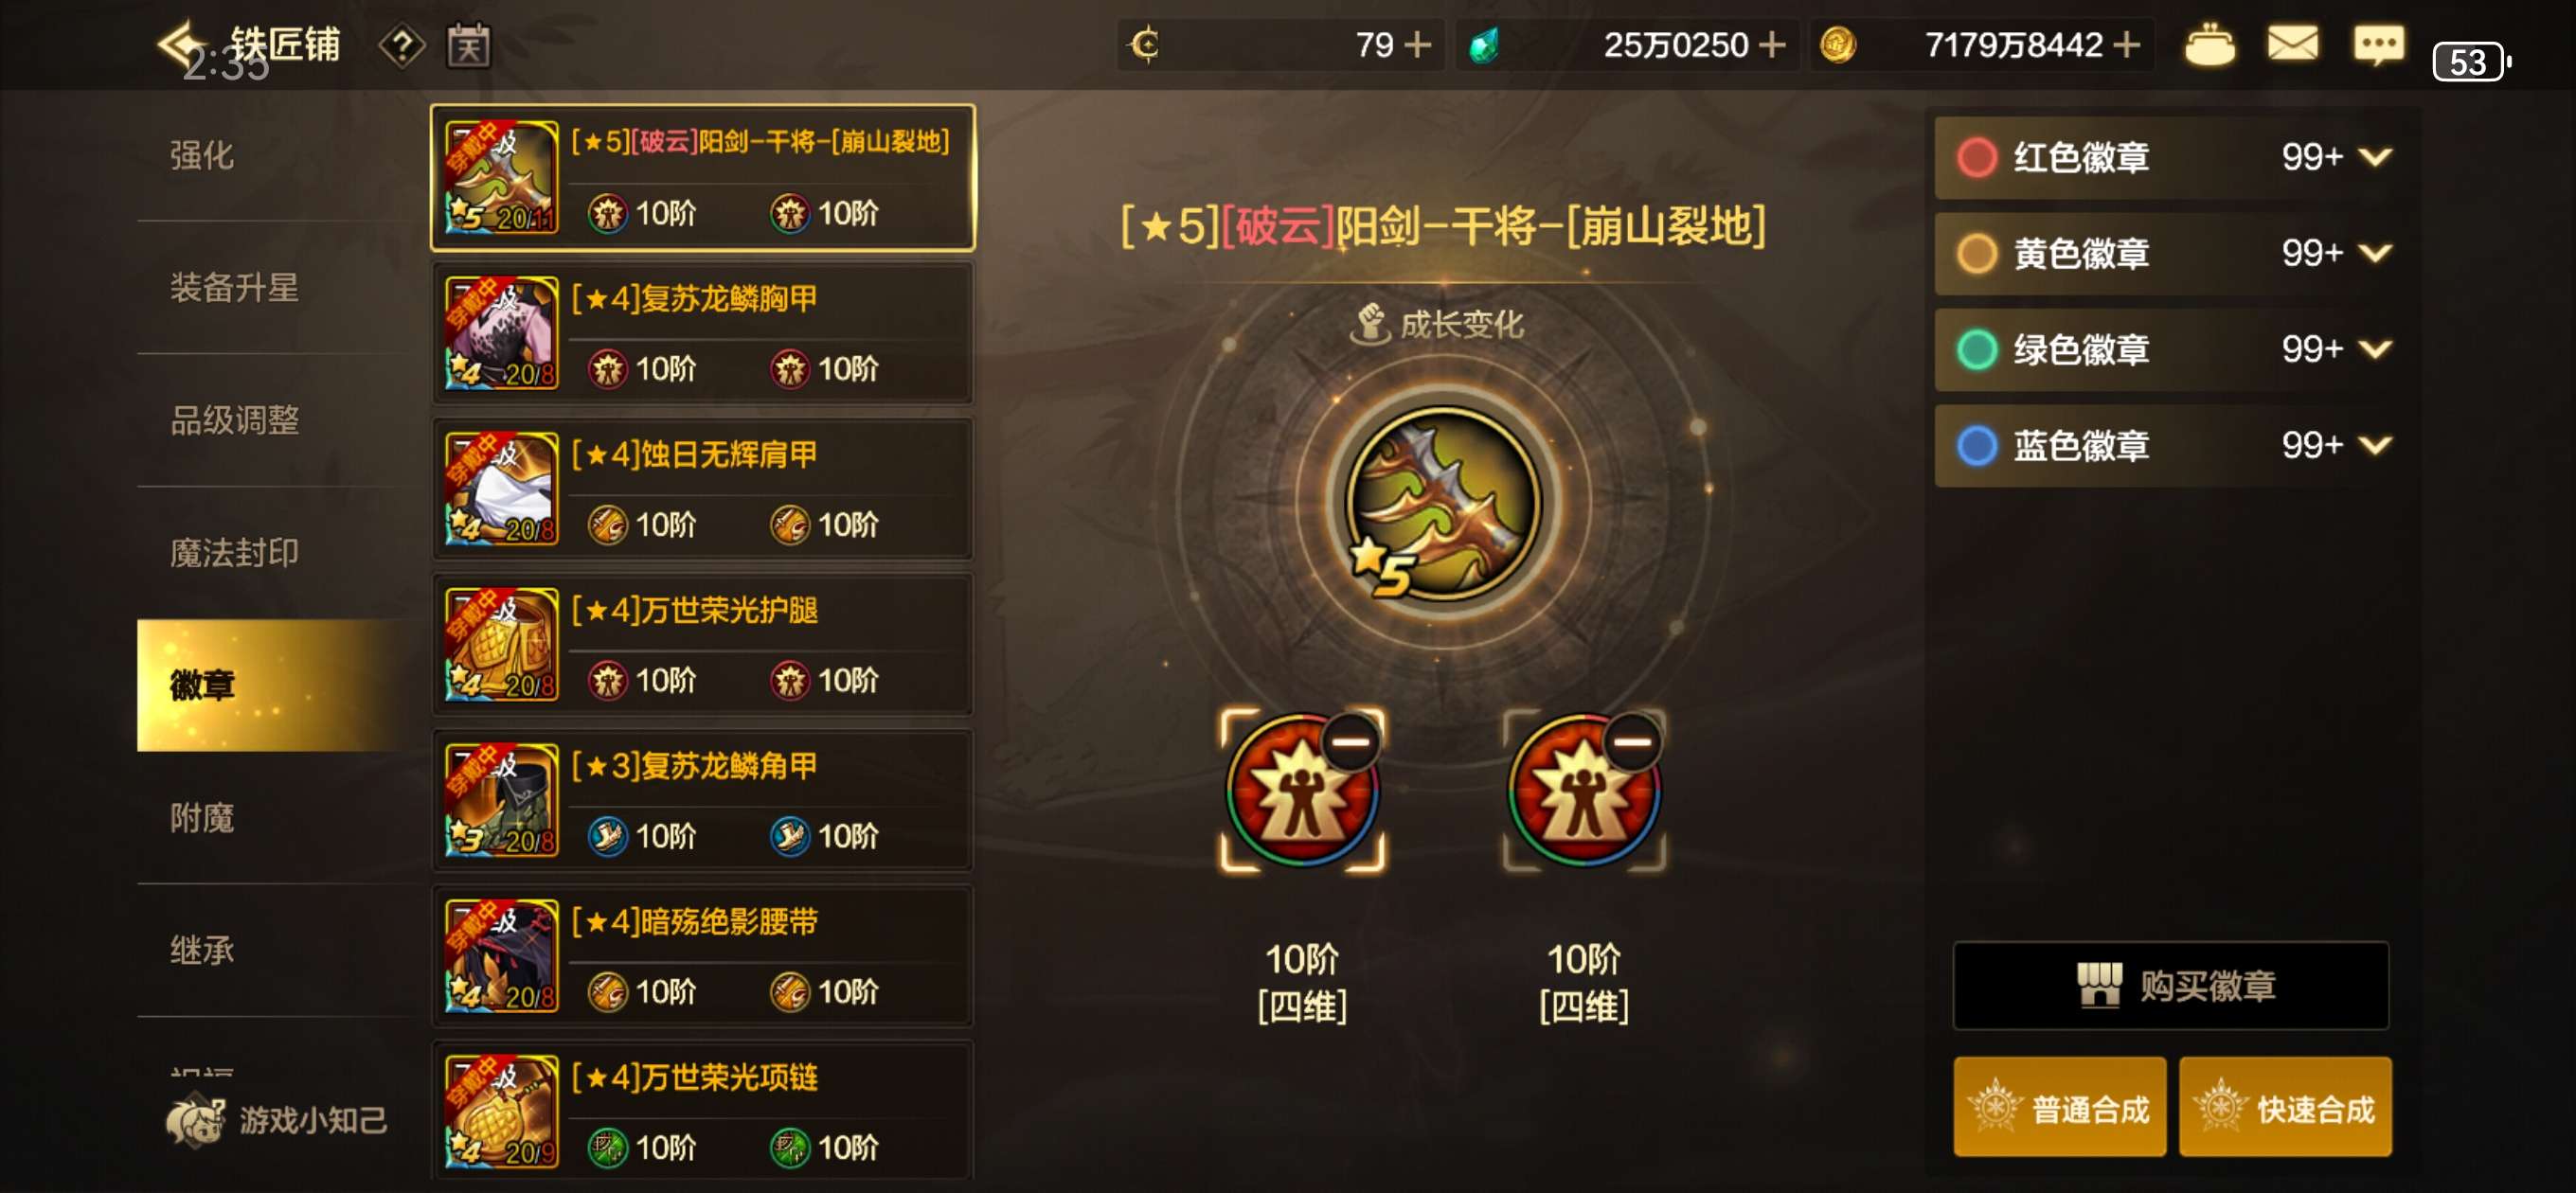Open the mail envelope icon
The width and height of the screenshot is (2576, 1193).
[x=2292, y=44]
